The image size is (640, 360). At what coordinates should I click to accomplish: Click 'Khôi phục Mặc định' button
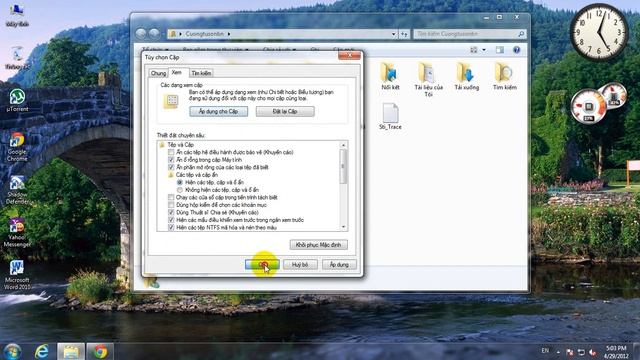(318, 245)
